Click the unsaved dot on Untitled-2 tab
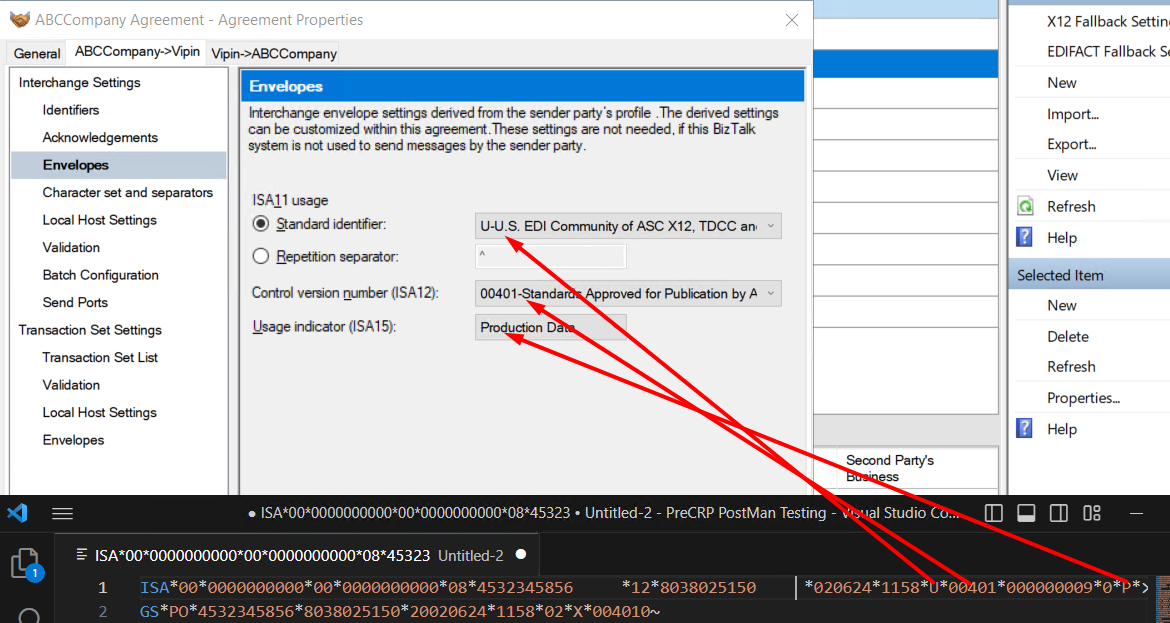Viewport: 1170px width, 623px height. [521, 554]
